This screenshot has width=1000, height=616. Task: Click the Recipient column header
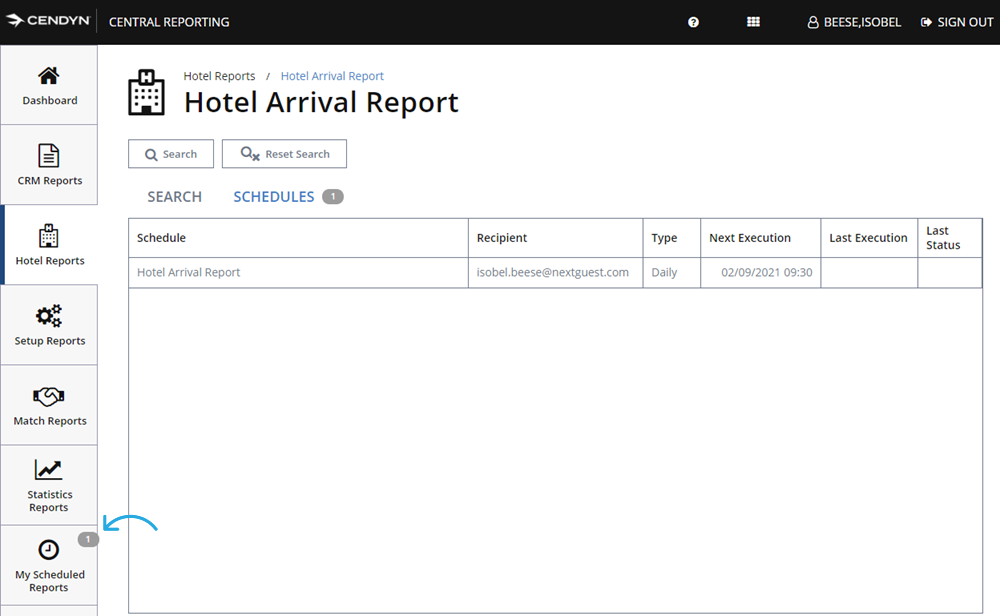555,238
